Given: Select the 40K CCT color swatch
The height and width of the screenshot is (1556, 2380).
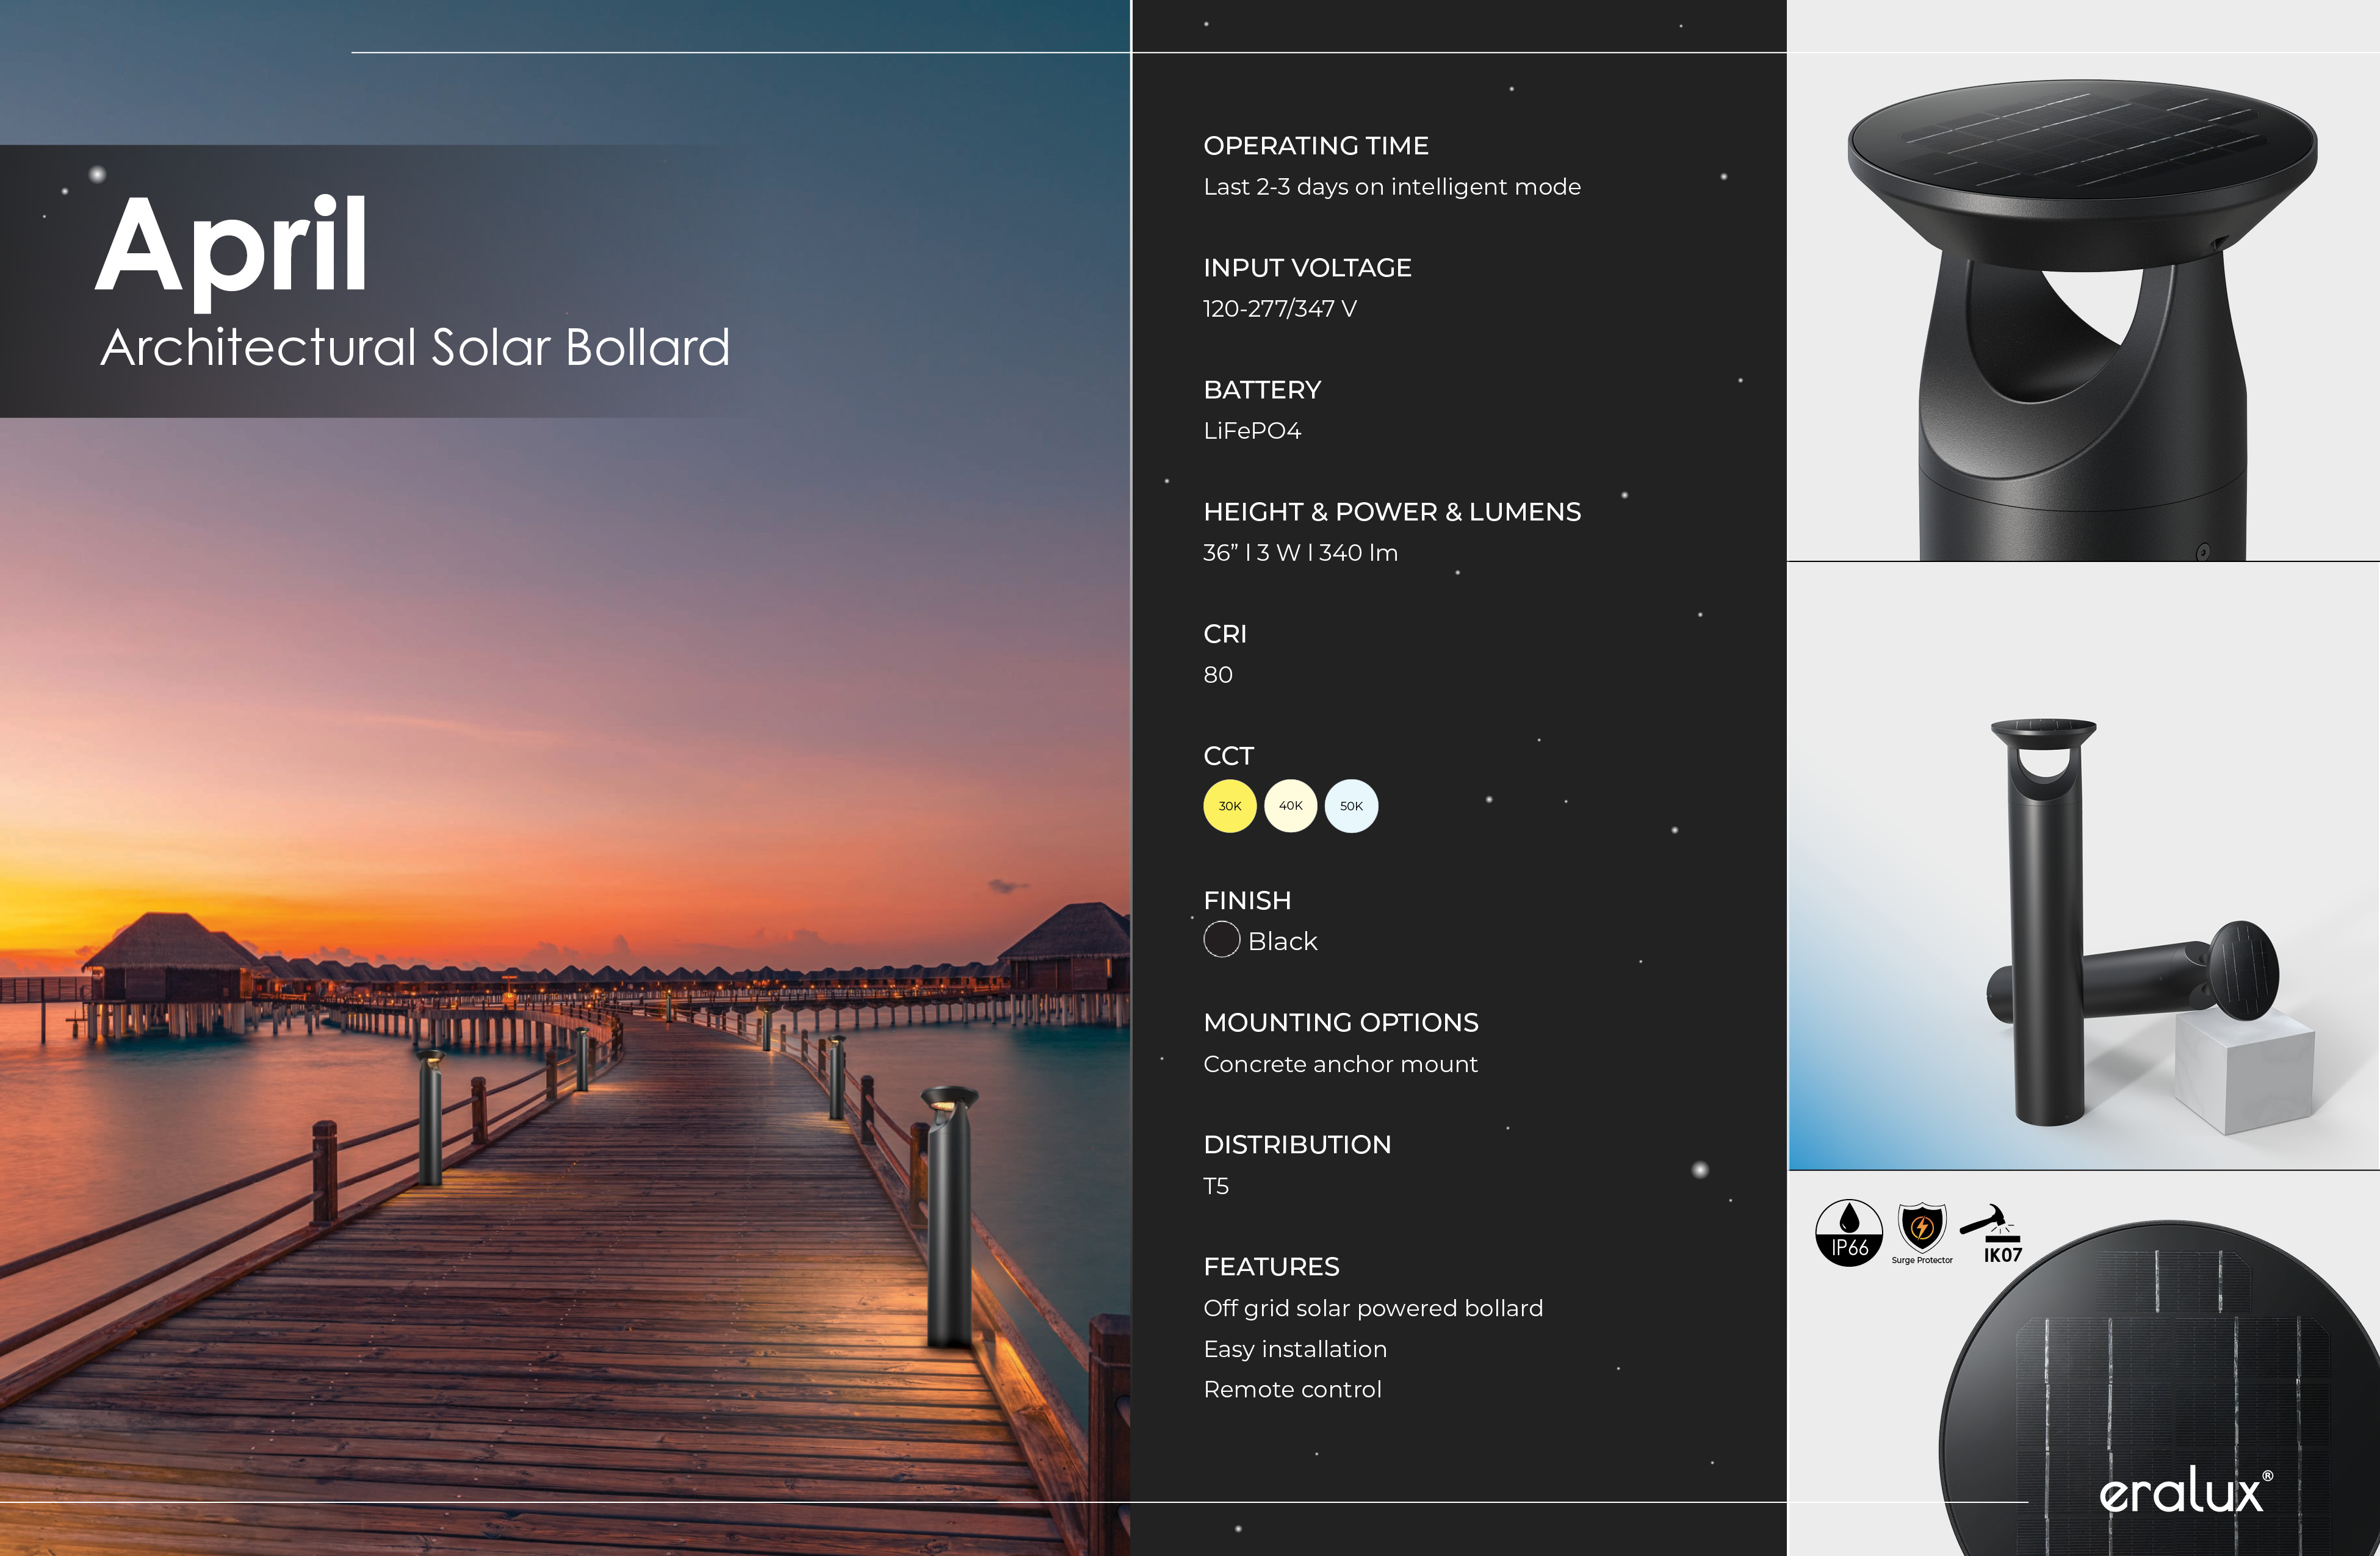Looking at the screenshot, I should pos(1291,806).
